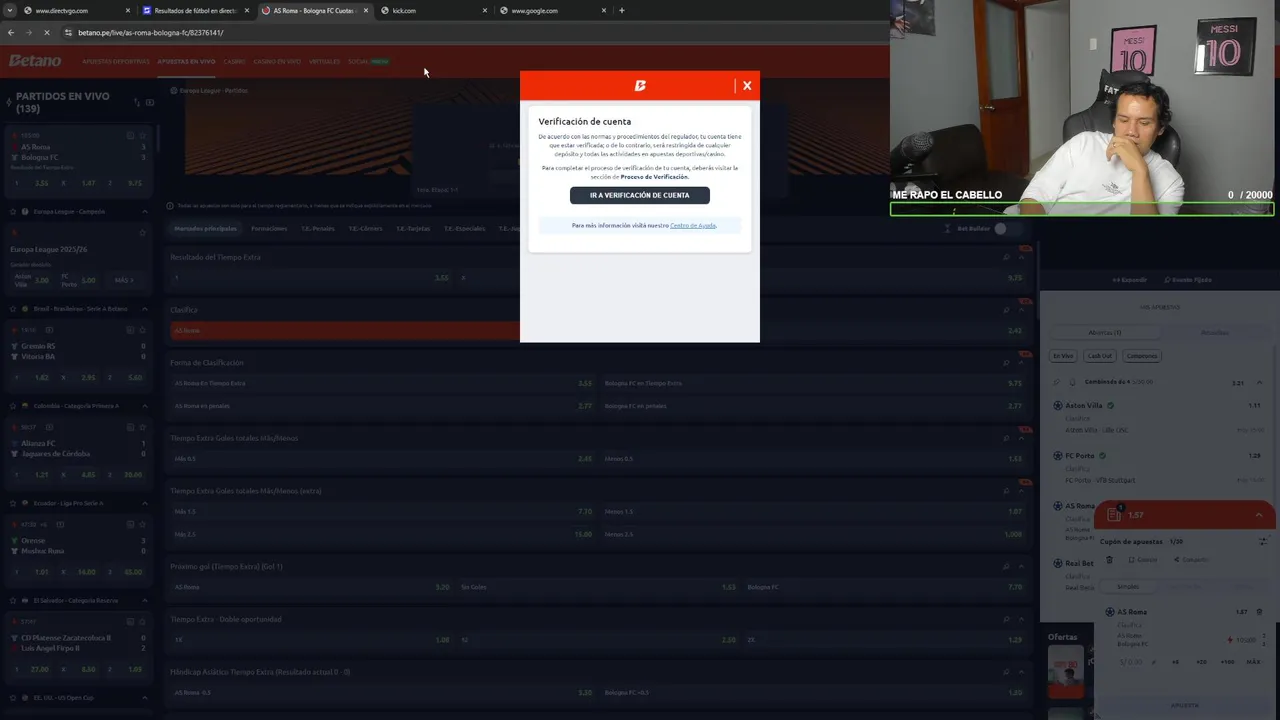This screenshot has height=720, width=1280.
Task: Favorite the Europa League - Campeón league
Action: pos(13,212)
